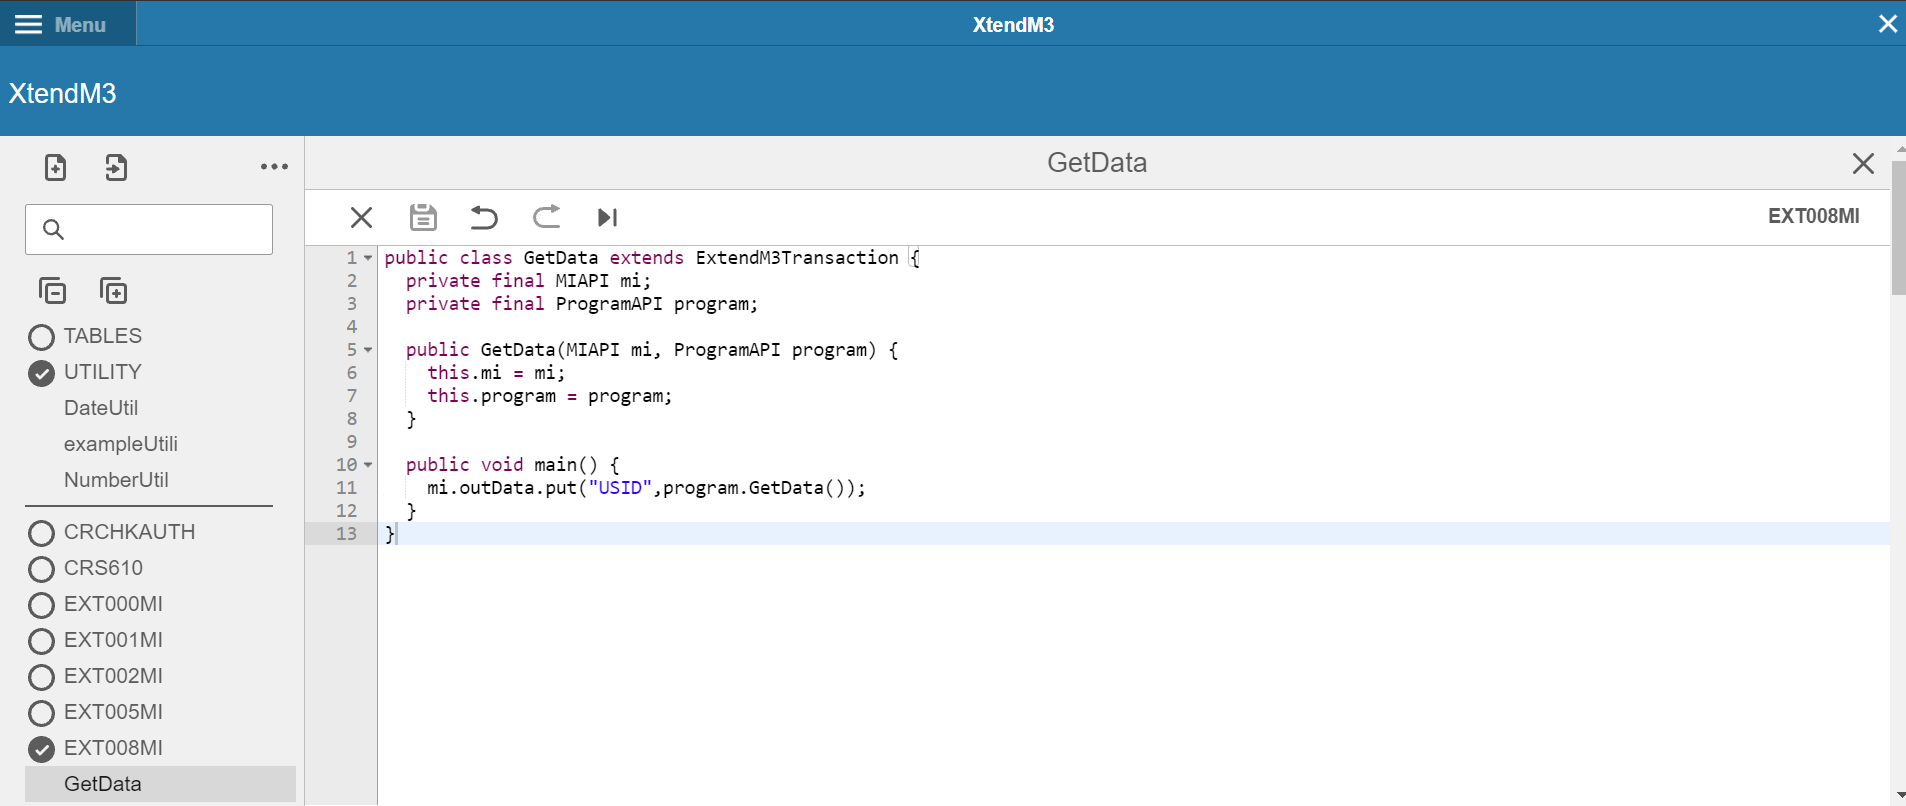This screenshot has width=1906, height=806.
Task: Click line number 13 in the gutter
Action: coord(346,534)
